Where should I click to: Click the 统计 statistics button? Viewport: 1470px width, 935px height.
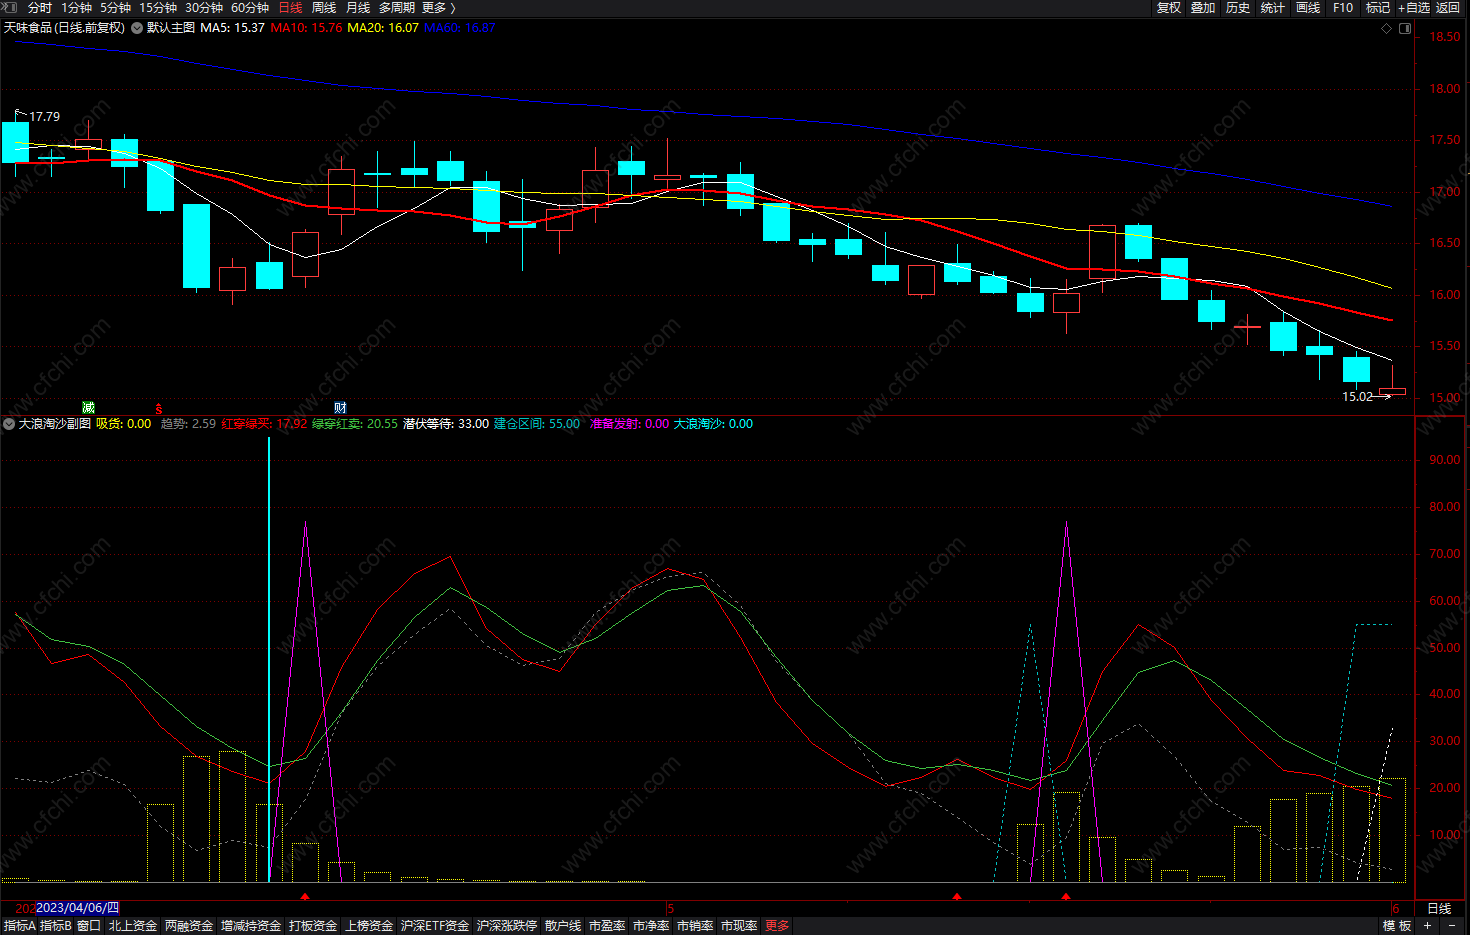[1273, 7]
